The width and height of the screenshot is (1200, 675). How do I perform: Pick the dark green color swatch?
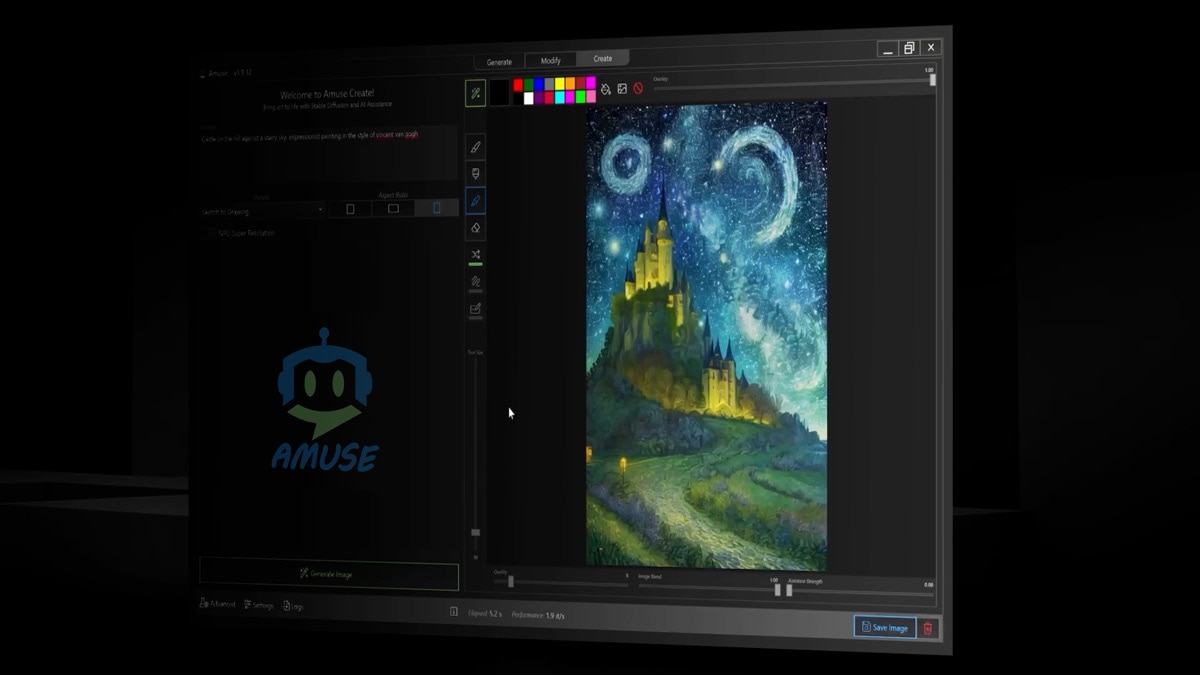pyautogui.click(x=529, y=85)
